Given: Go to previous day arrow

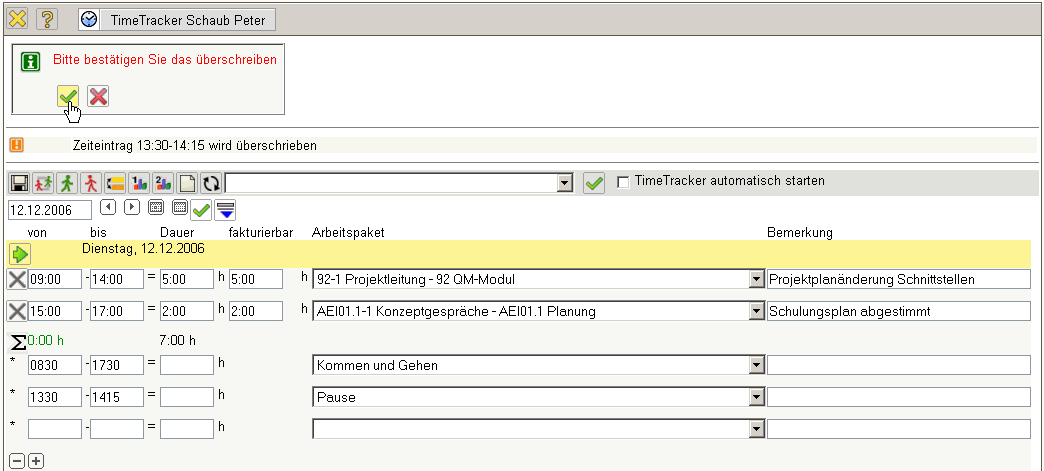Looking at the screenshot, I should click(109, 208).
